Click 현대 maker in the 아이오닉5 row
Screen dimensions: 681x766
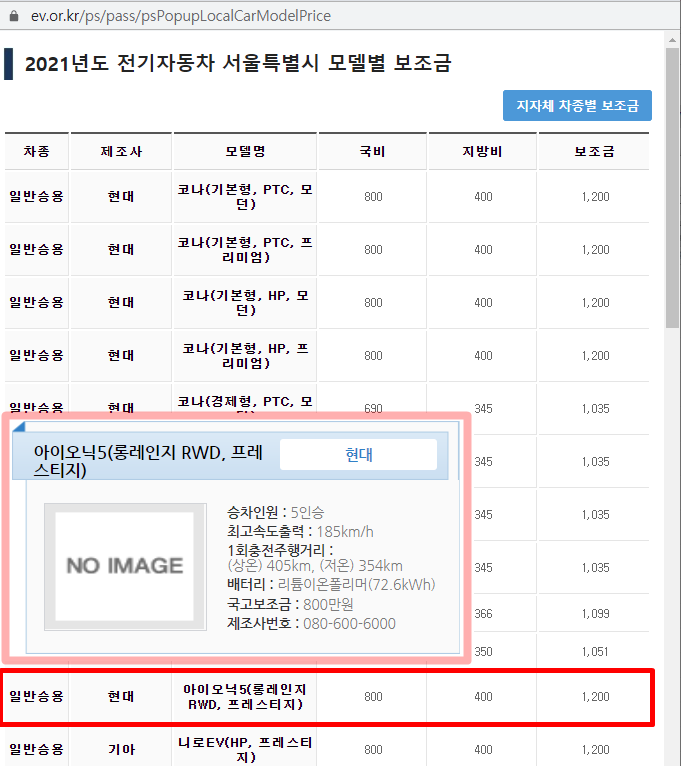pyautogui.click(x=121, y=697)
